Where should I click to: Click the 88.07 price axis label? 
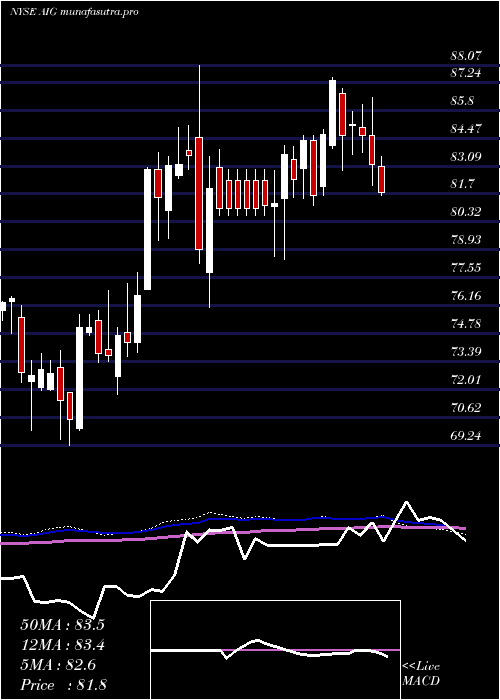point(466,56)
